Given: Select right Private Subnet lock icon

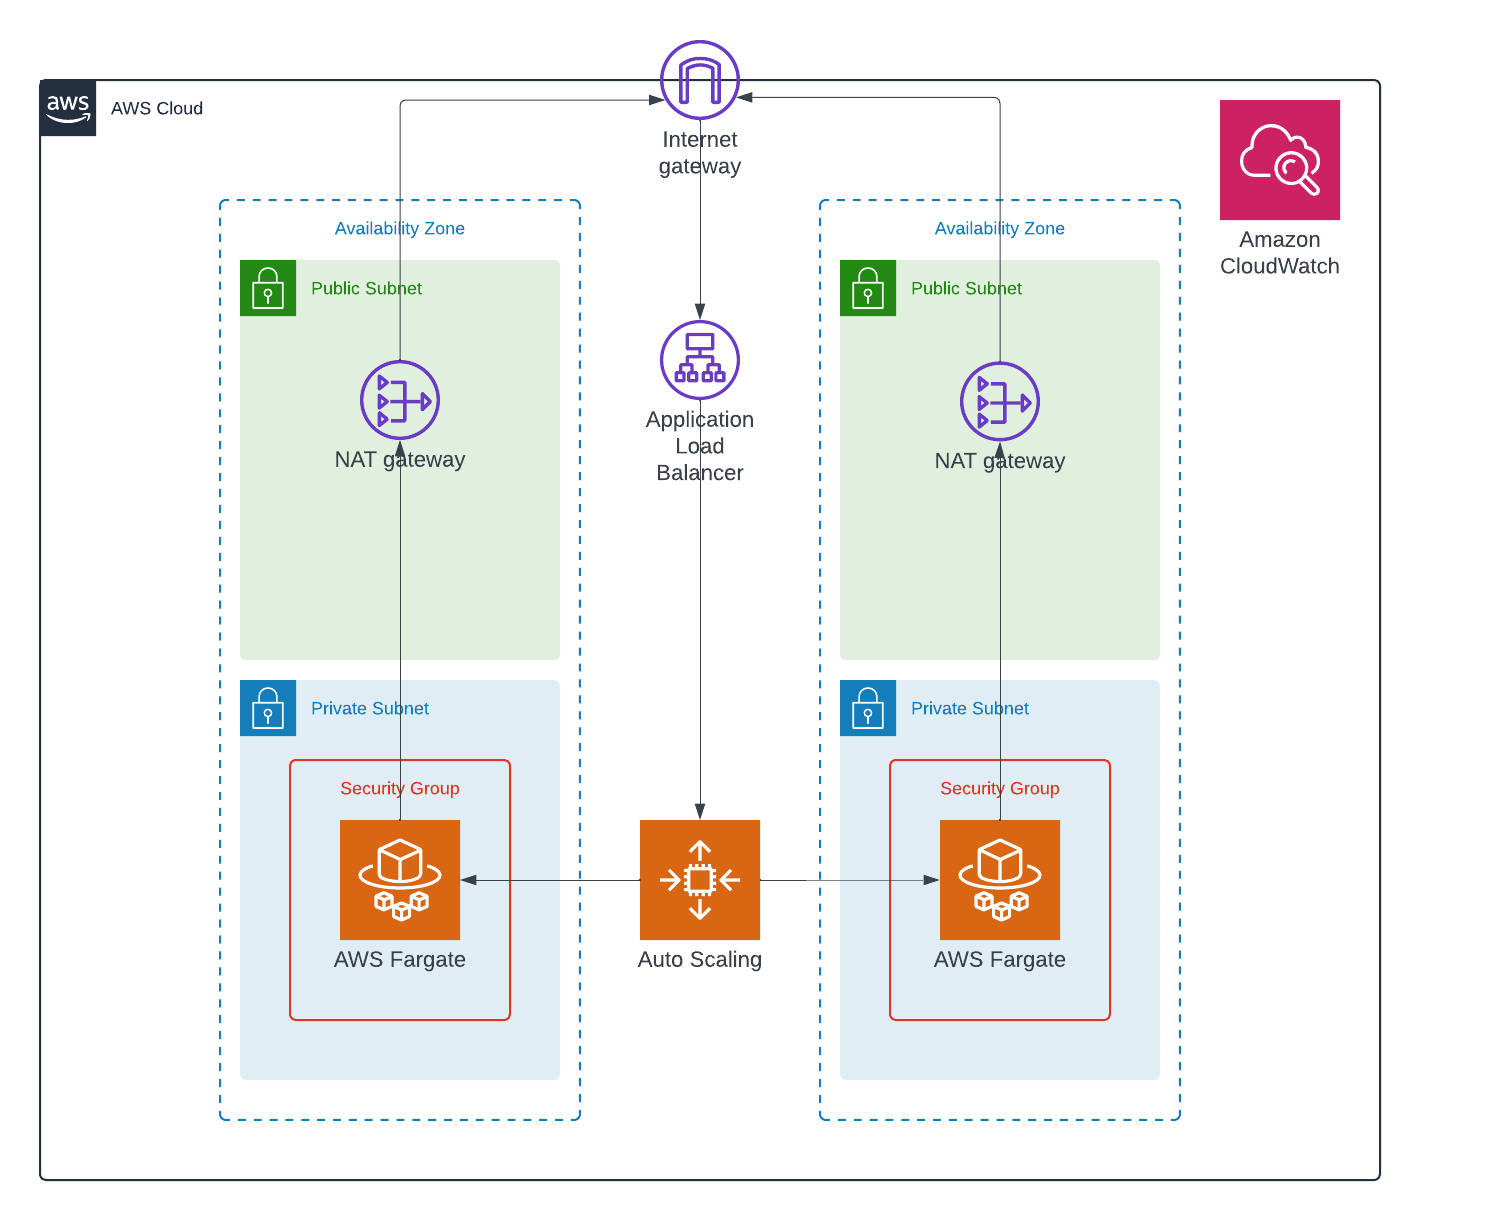Looking at the screenshot, I should coord(868,708).
